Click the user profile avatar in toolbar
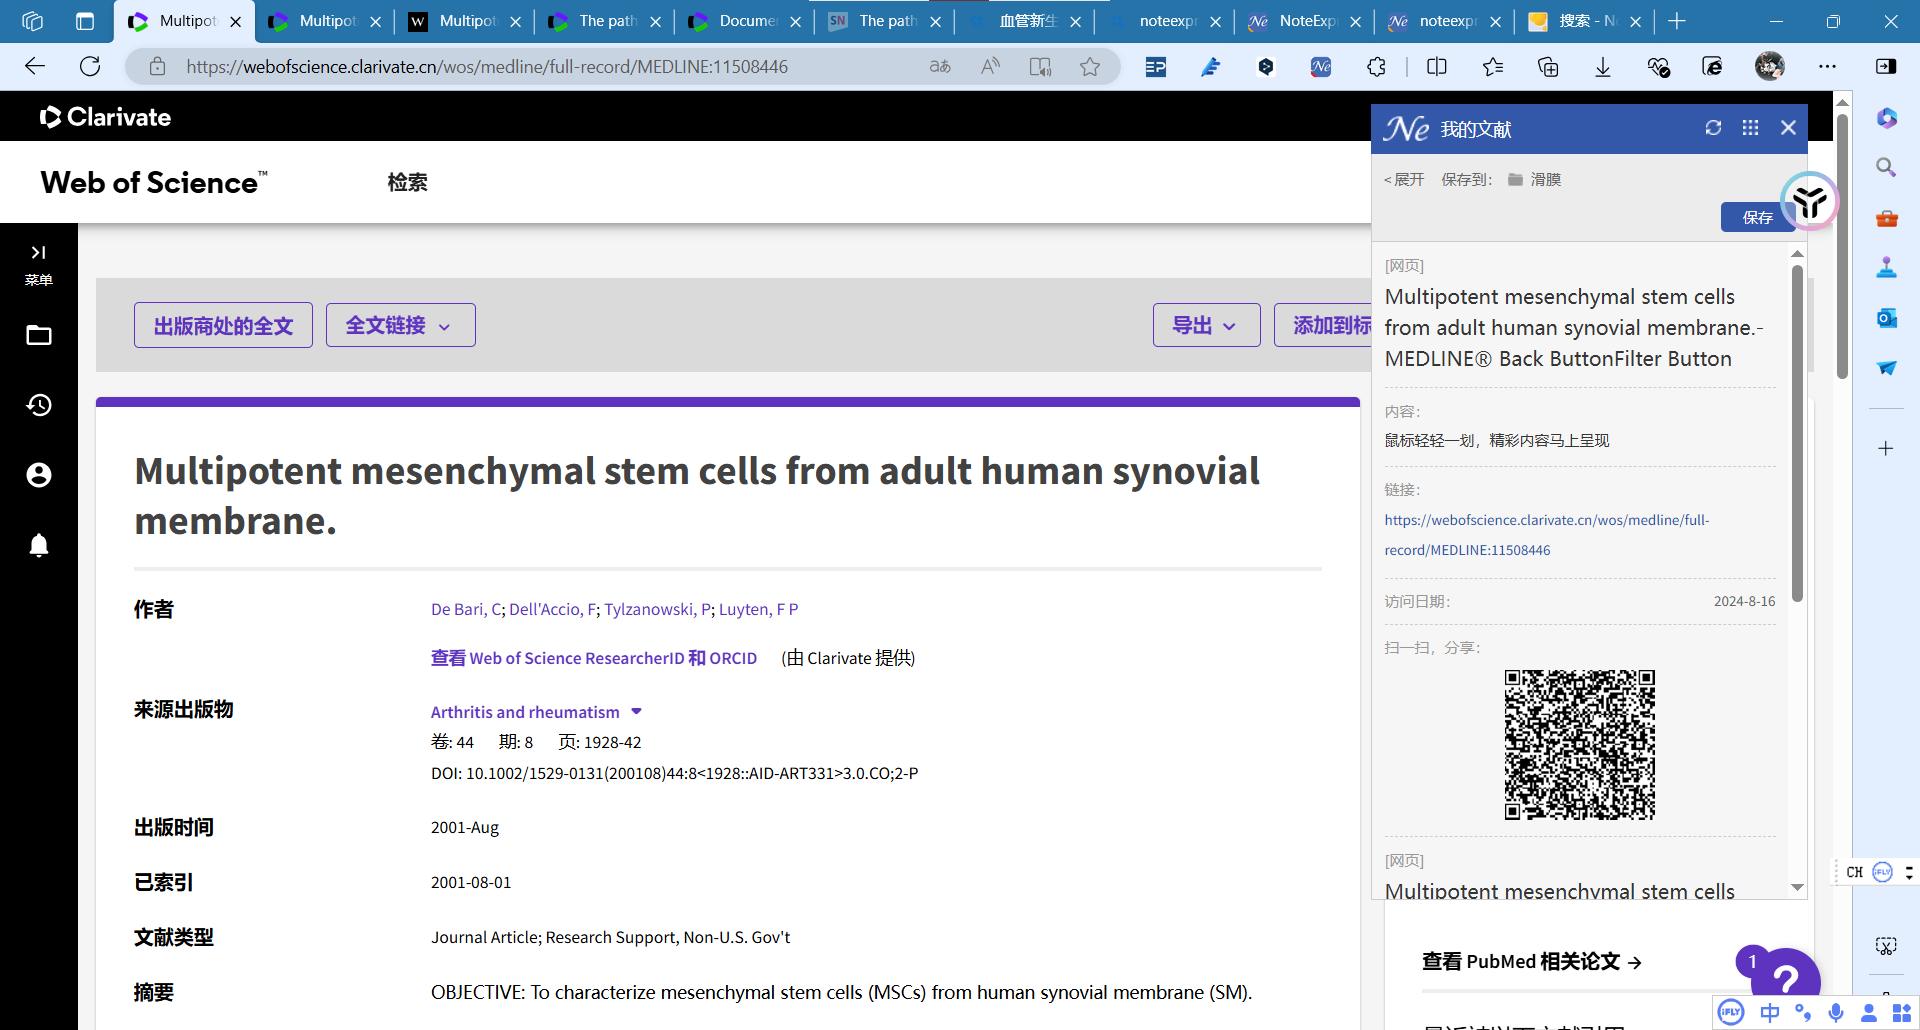The width and height of the screenshot is (1920, 1030). [1770, 66]
